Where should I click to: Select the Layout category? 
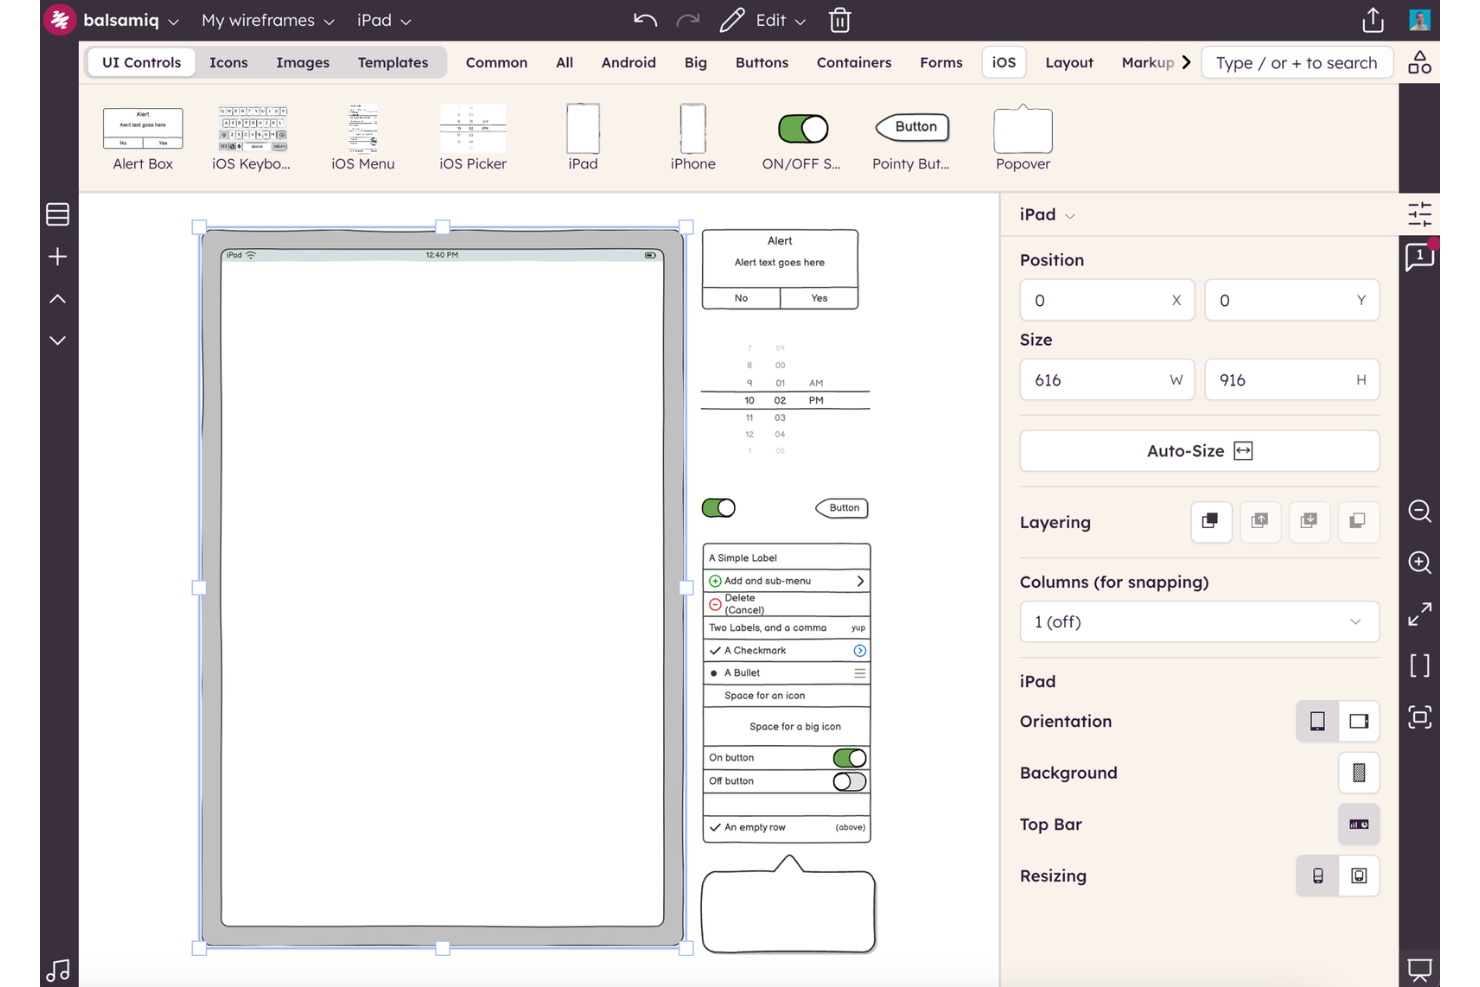click(1069, 62)
